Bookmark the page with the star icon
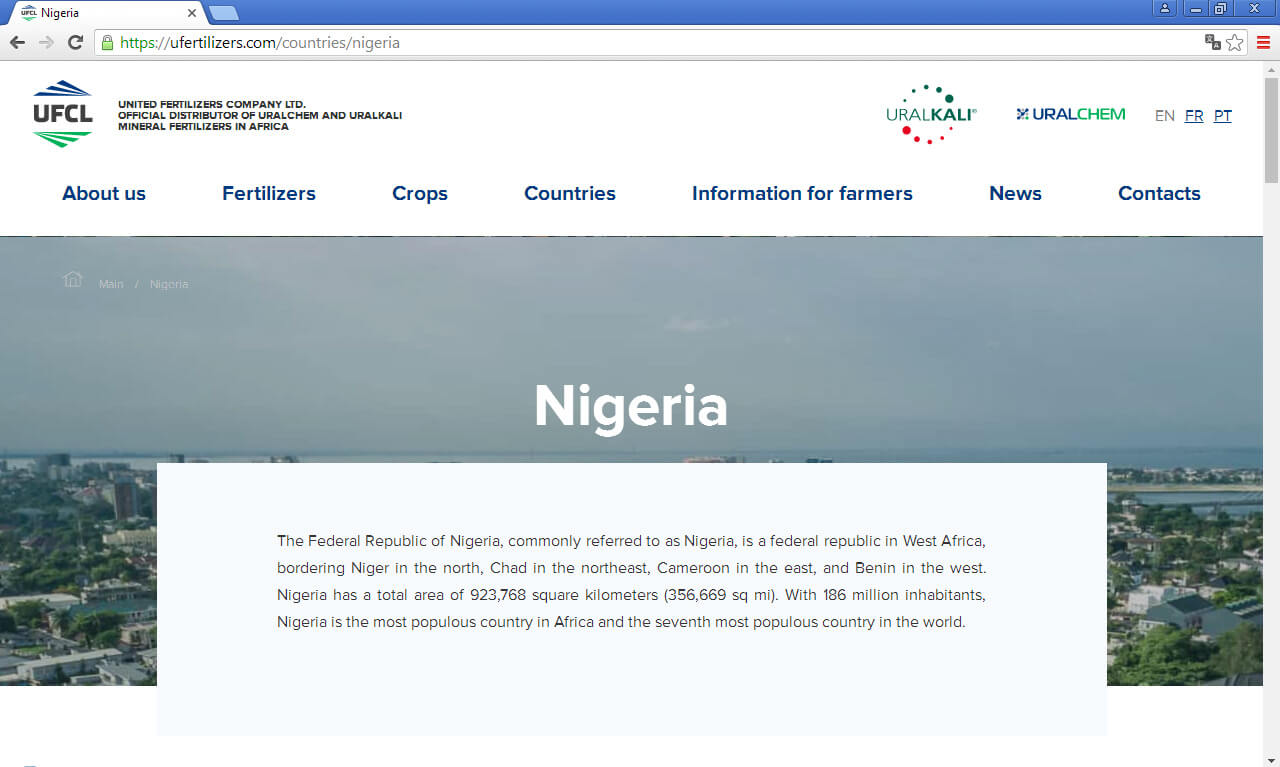 click(1235, 42)
